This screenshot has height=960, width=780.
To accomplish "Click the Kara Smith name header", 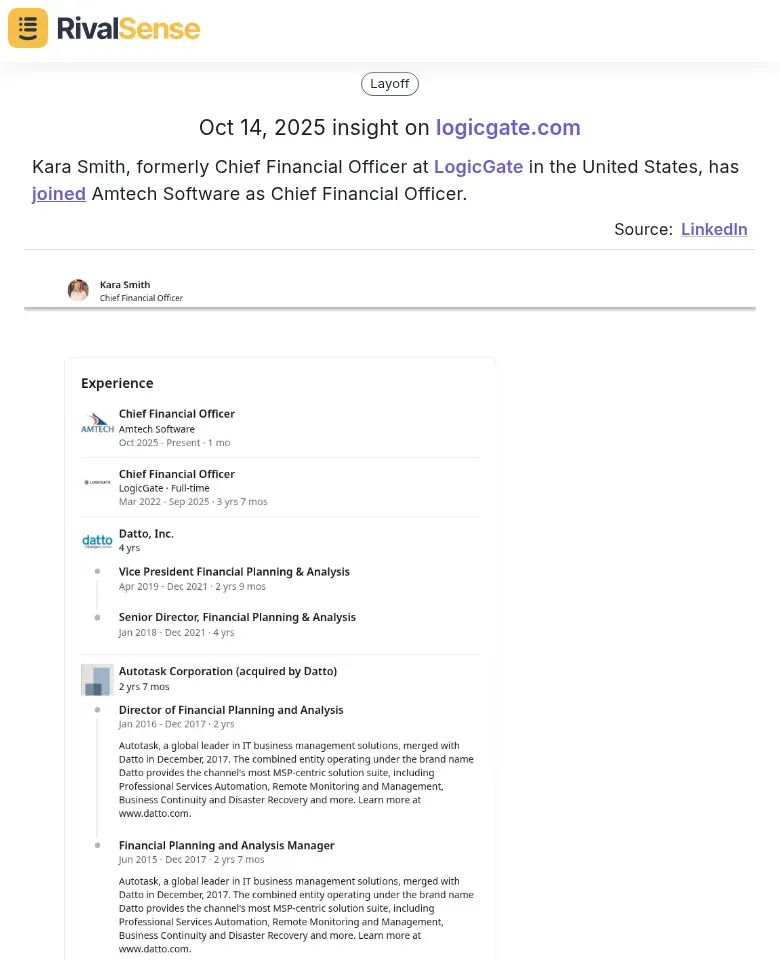I will click(125, 285).
